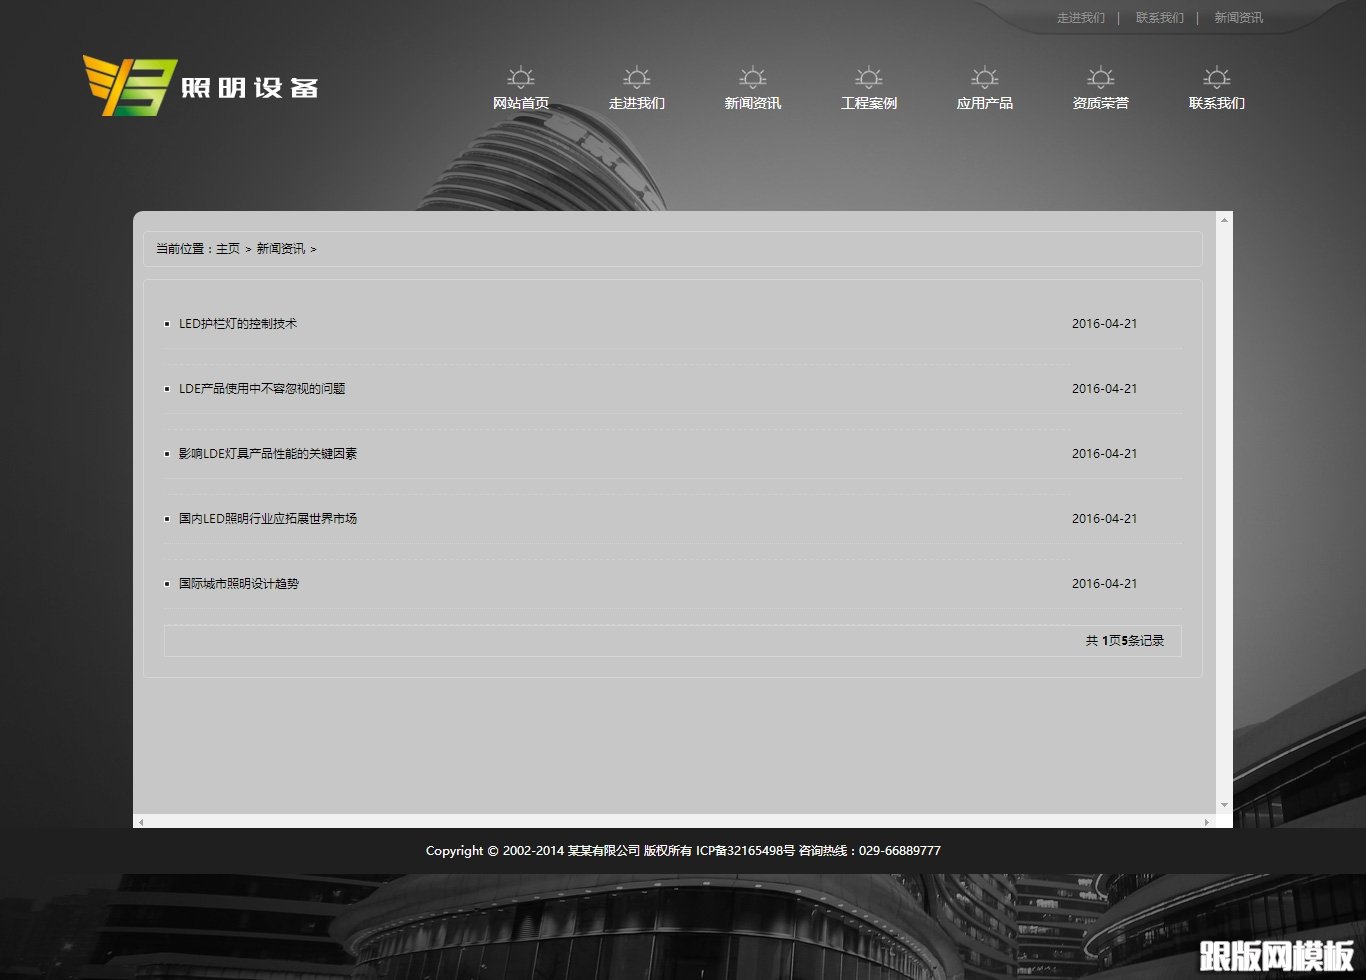Click the hotline number 029-66889777
This screenshot has width=1366, height=980.
900,851
